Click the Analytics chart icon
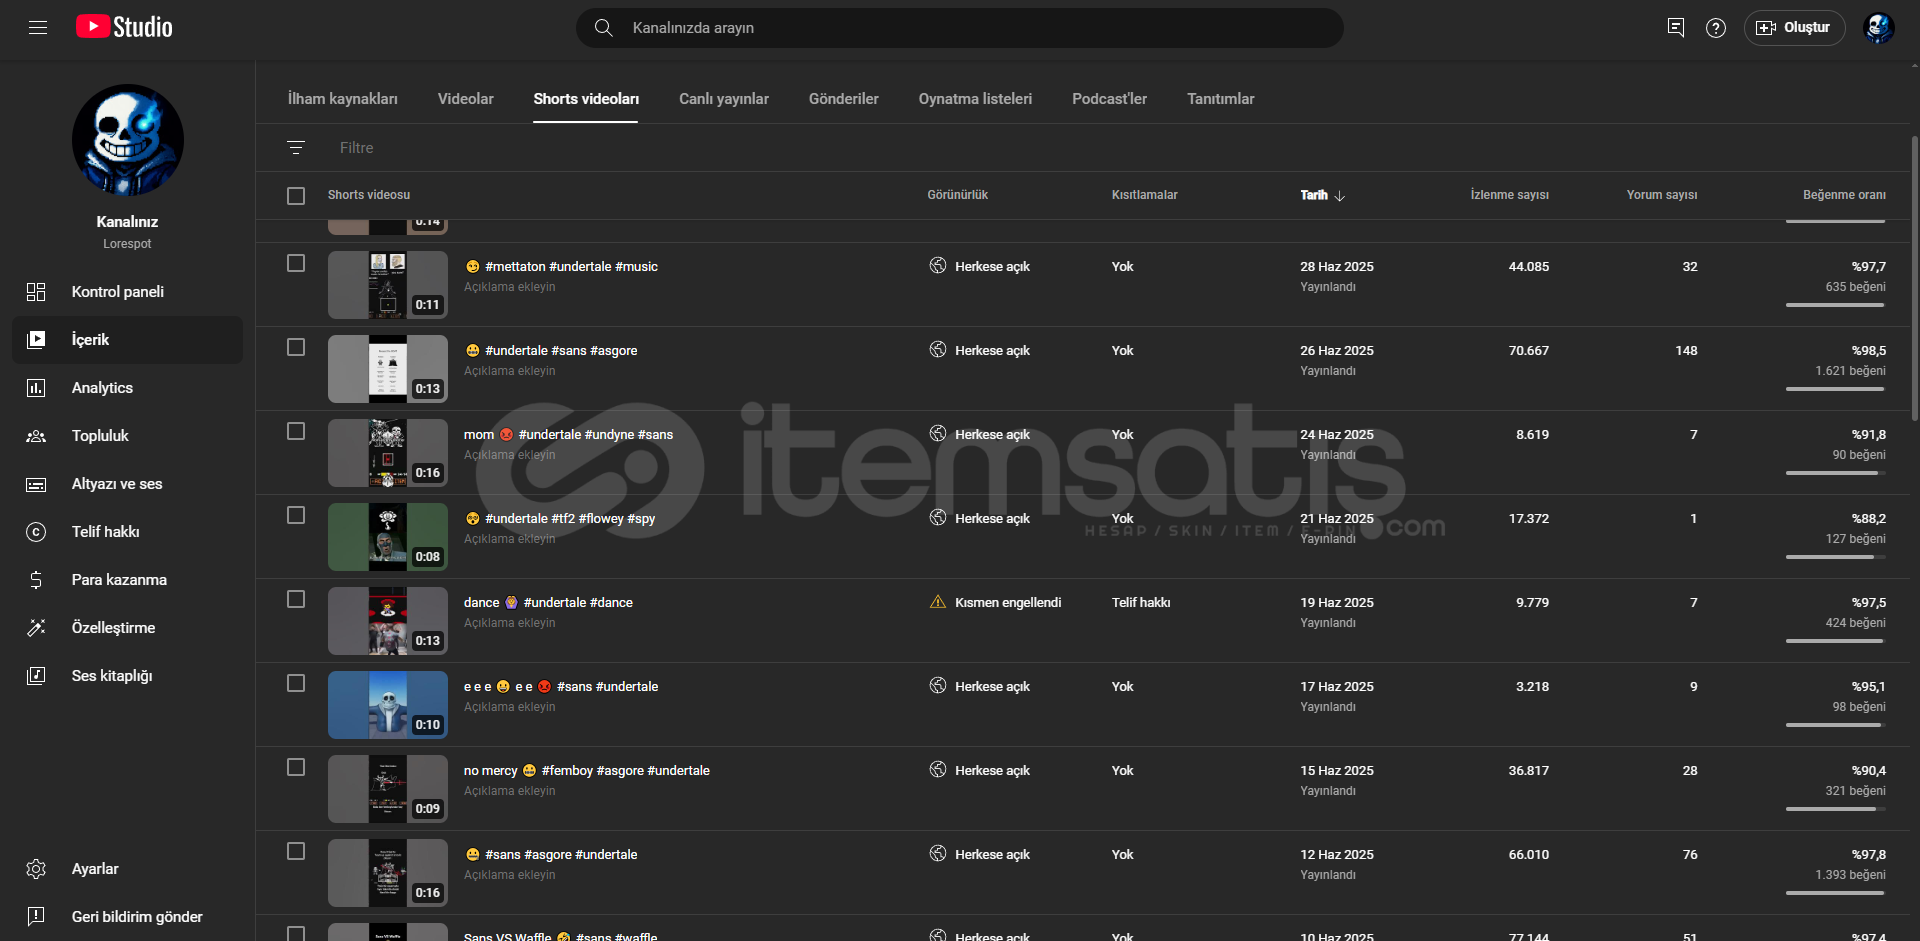The image size is (1920, 941). [36, 388]
